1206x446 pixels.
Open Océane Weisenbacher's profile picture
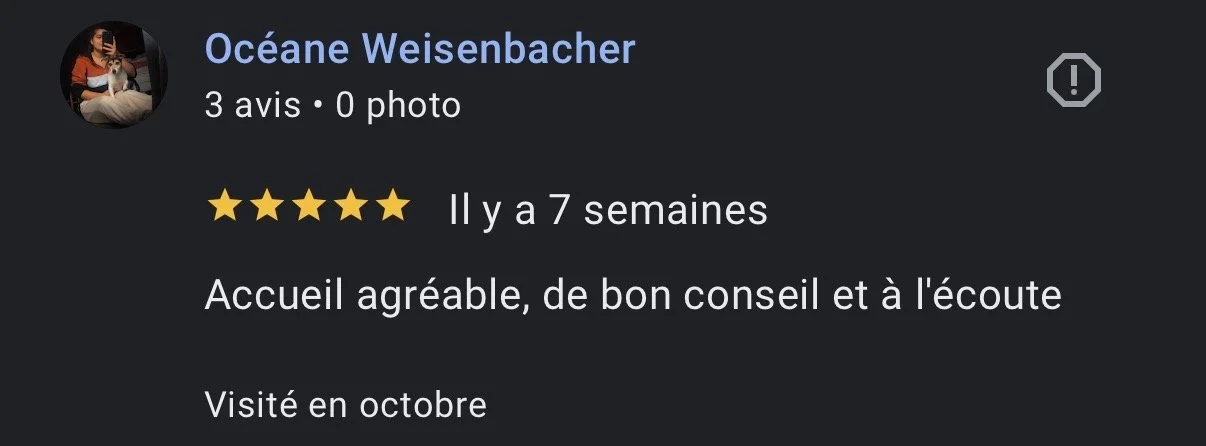tap(114, 74)
